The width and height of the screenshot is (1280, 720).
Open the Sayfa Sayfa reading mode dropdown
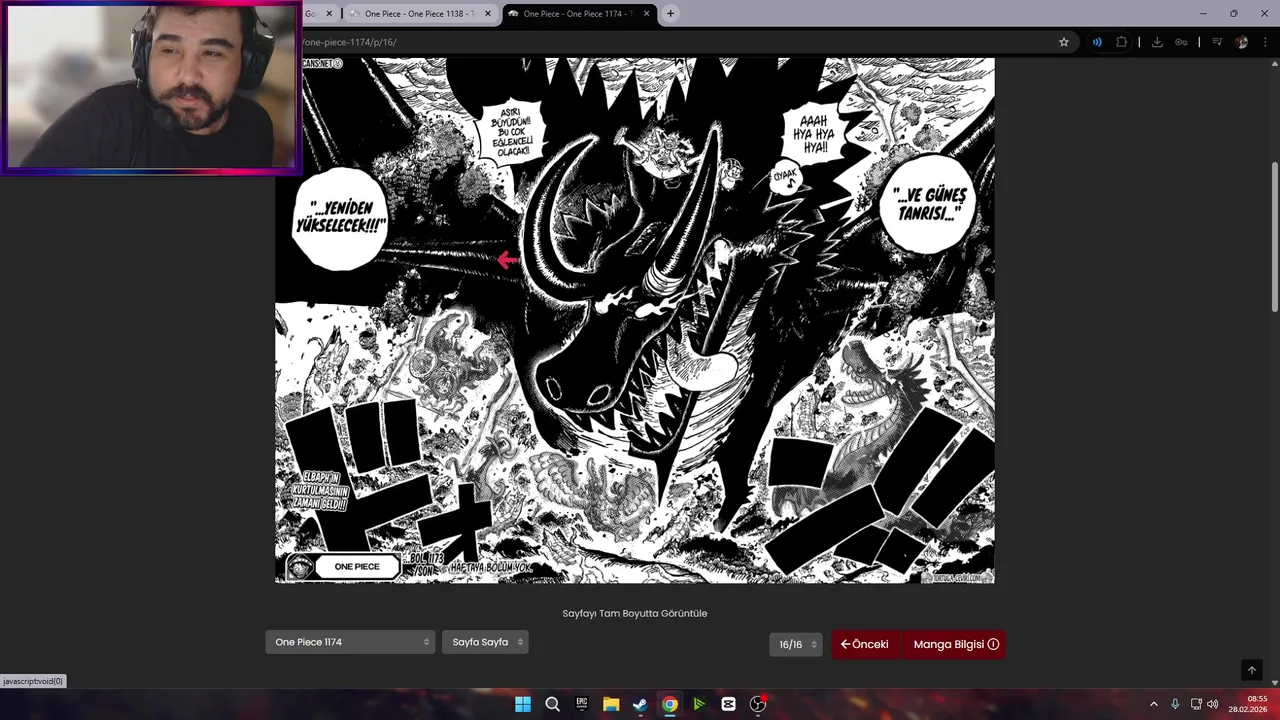click(x=485, y=642)
